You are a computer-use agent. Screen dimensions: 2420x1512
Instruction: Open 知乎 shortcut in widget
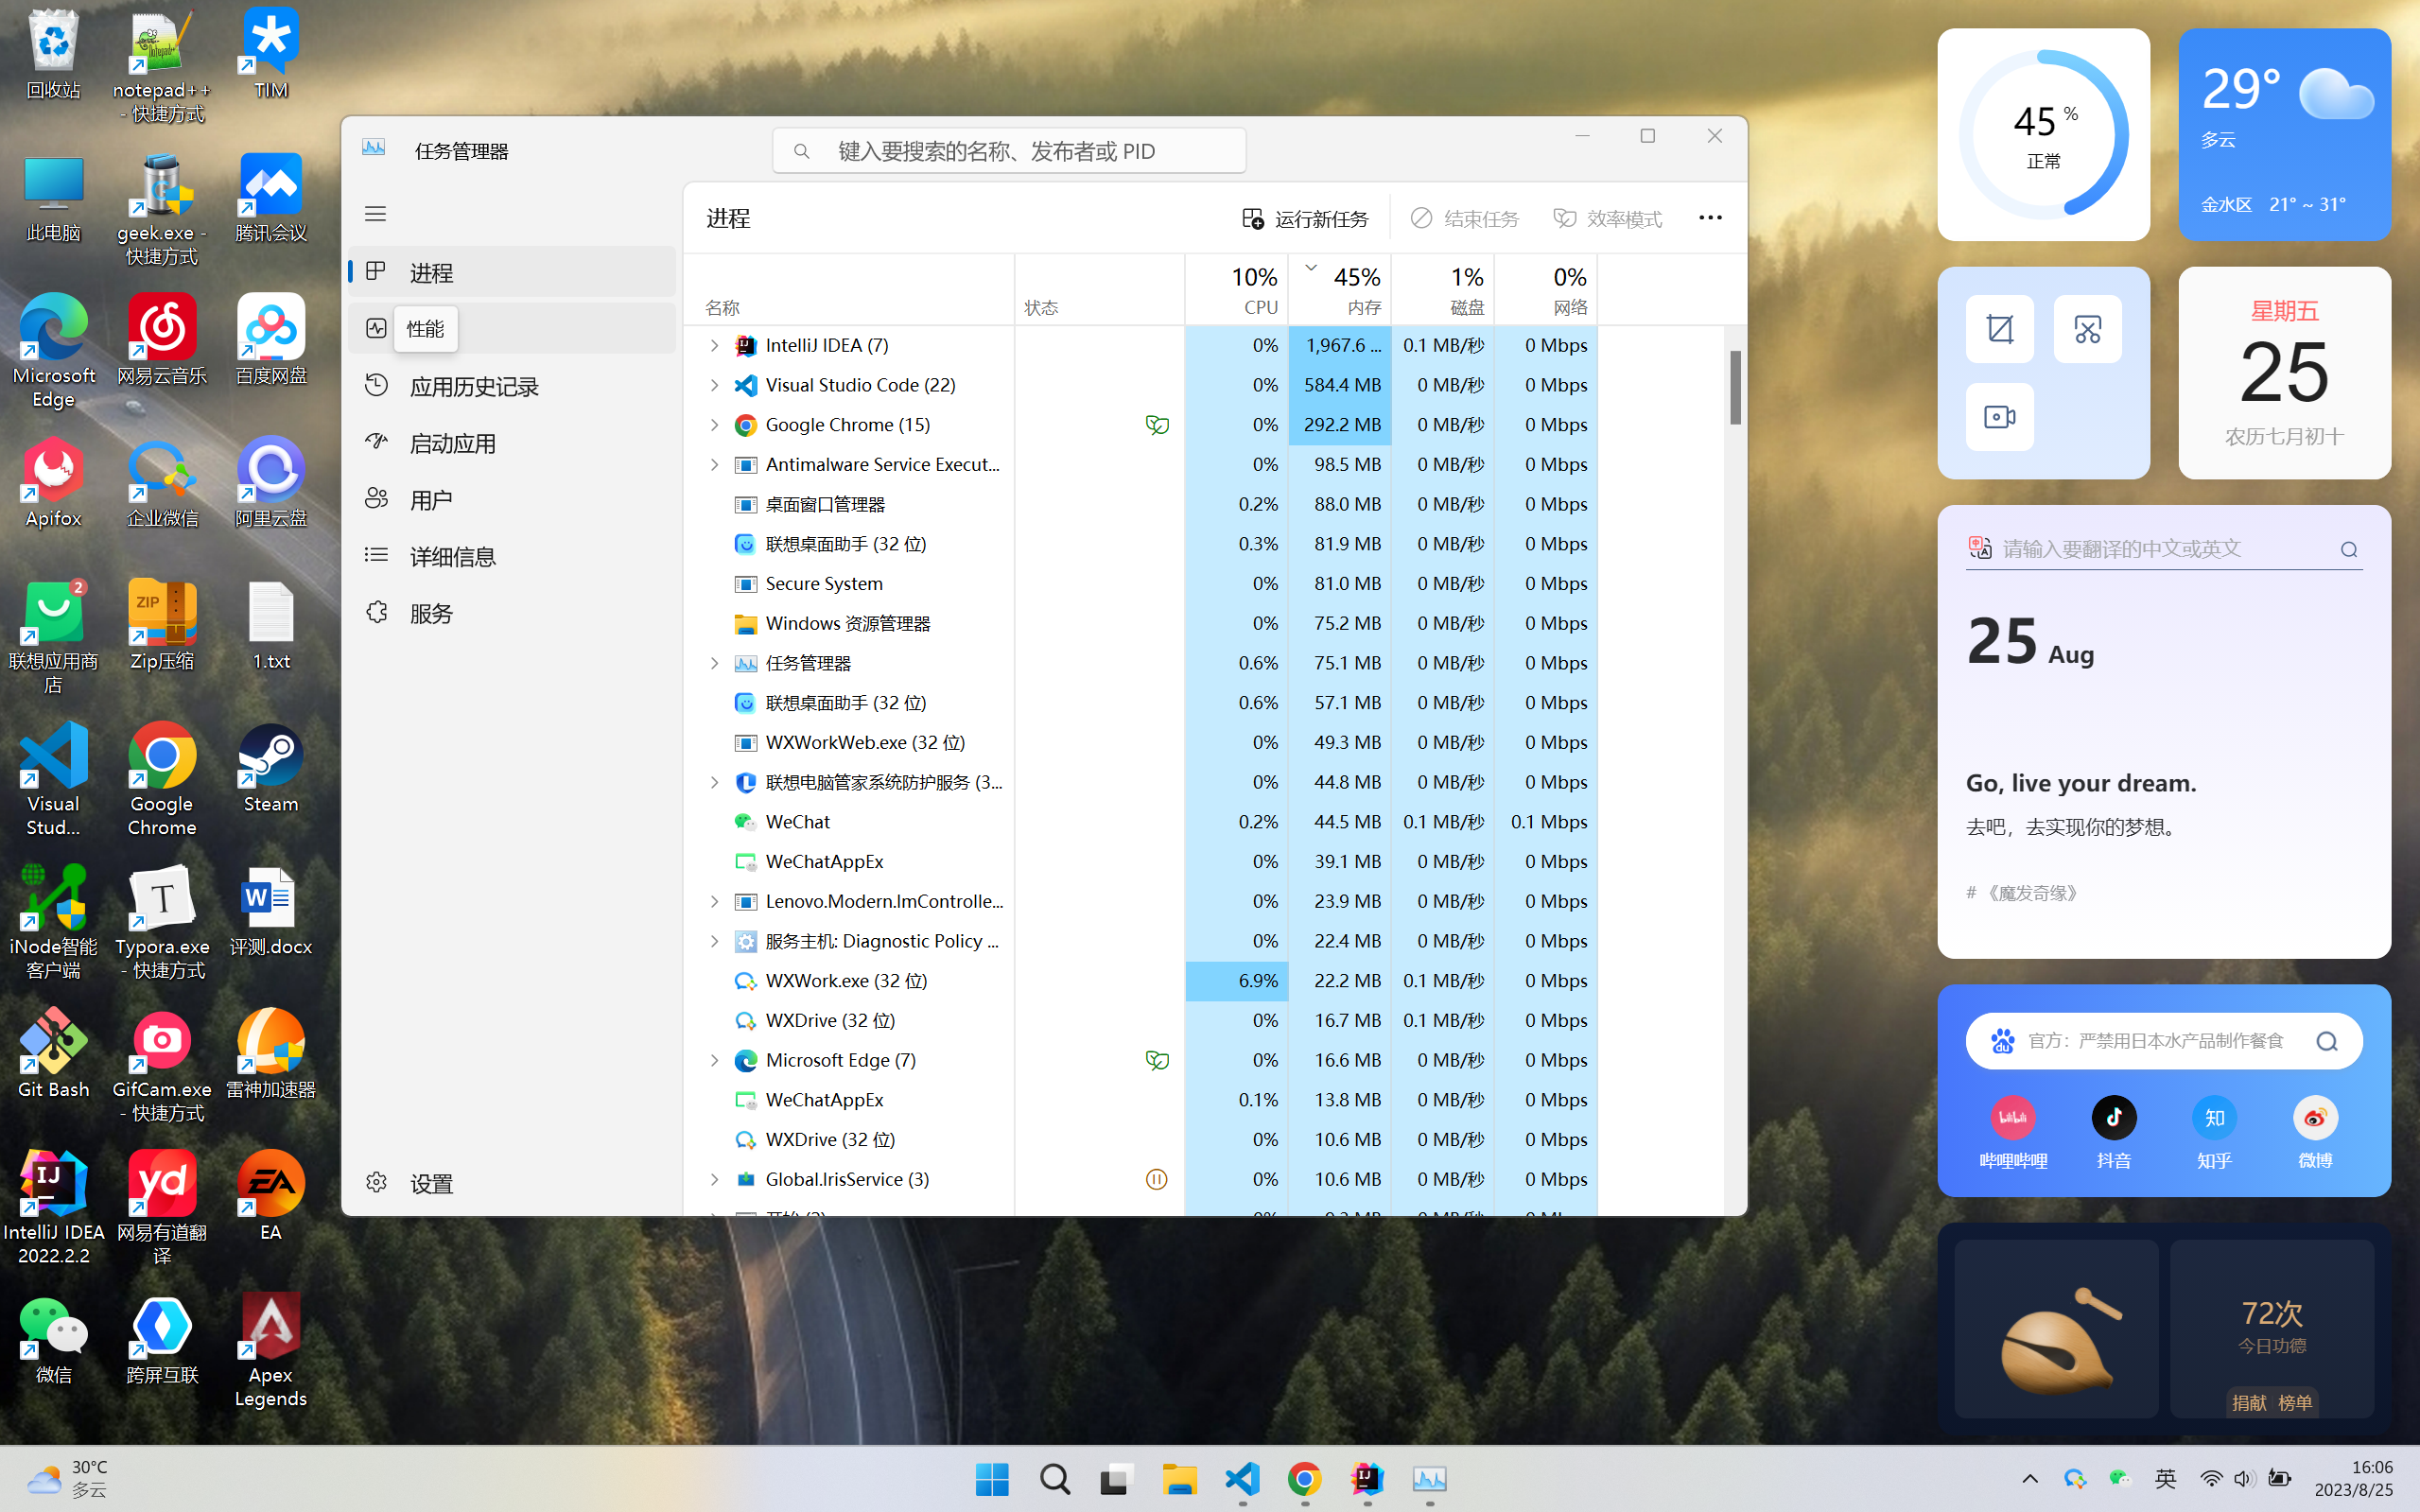[2214, 1133]
